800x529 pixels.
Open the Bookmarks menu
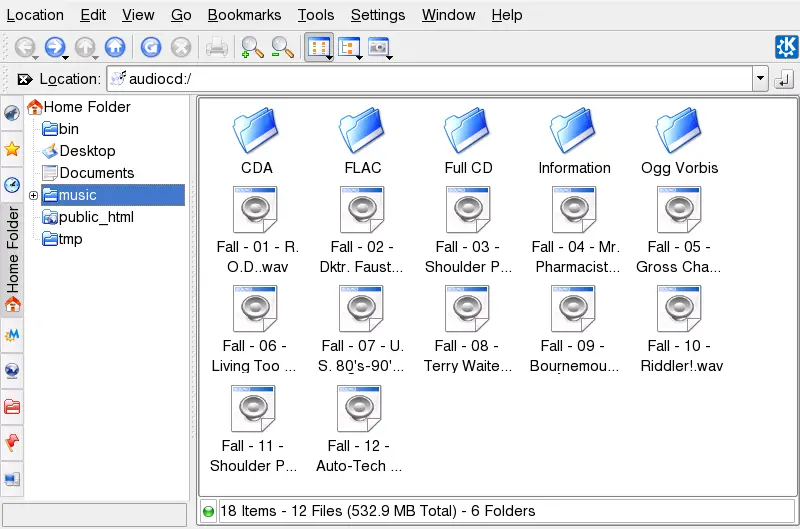[x=244, y=15]
